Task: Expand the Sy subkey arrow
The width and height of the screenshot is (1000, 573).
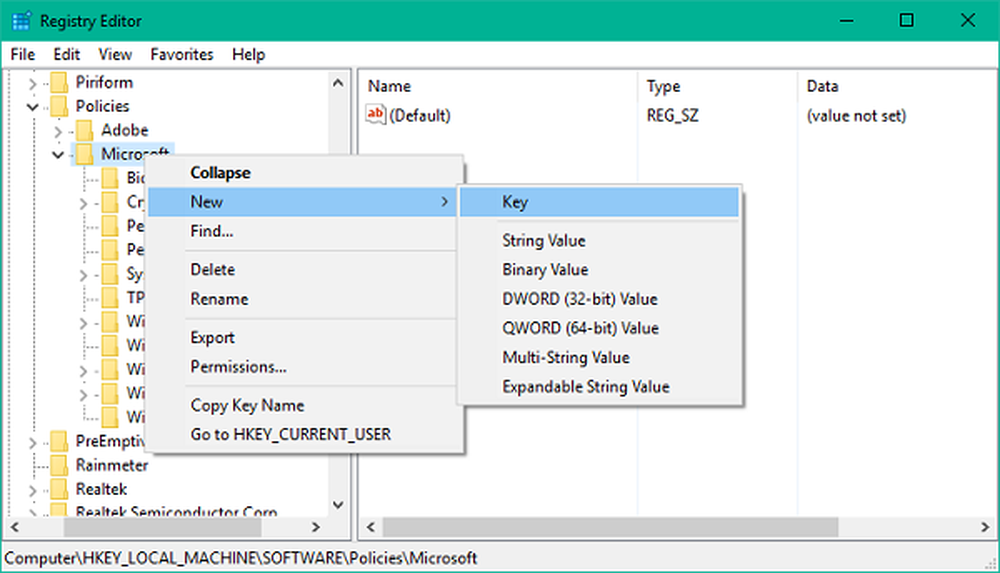Action: pyautogui.click(x=83, y=275)
